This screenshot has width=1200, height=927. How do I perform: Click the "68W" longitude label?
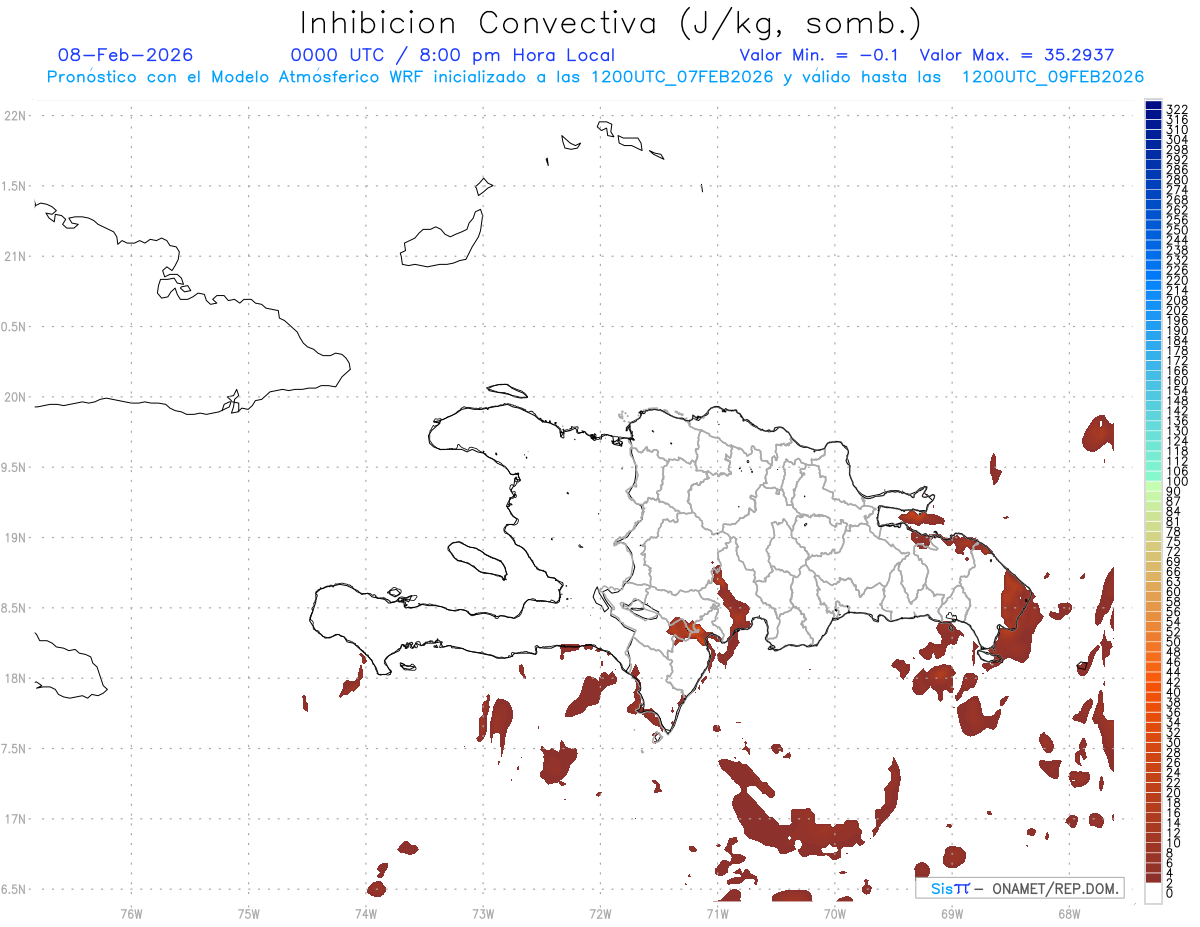[x=1069, y=913]
